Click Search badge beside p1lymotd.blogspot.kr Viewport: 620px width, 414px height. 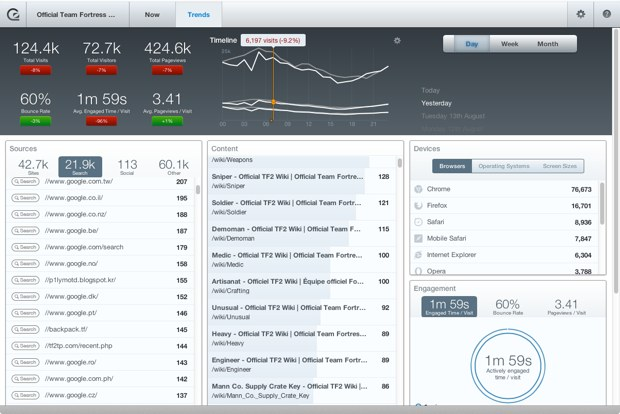pyautogui.click(x=25, y=280)
